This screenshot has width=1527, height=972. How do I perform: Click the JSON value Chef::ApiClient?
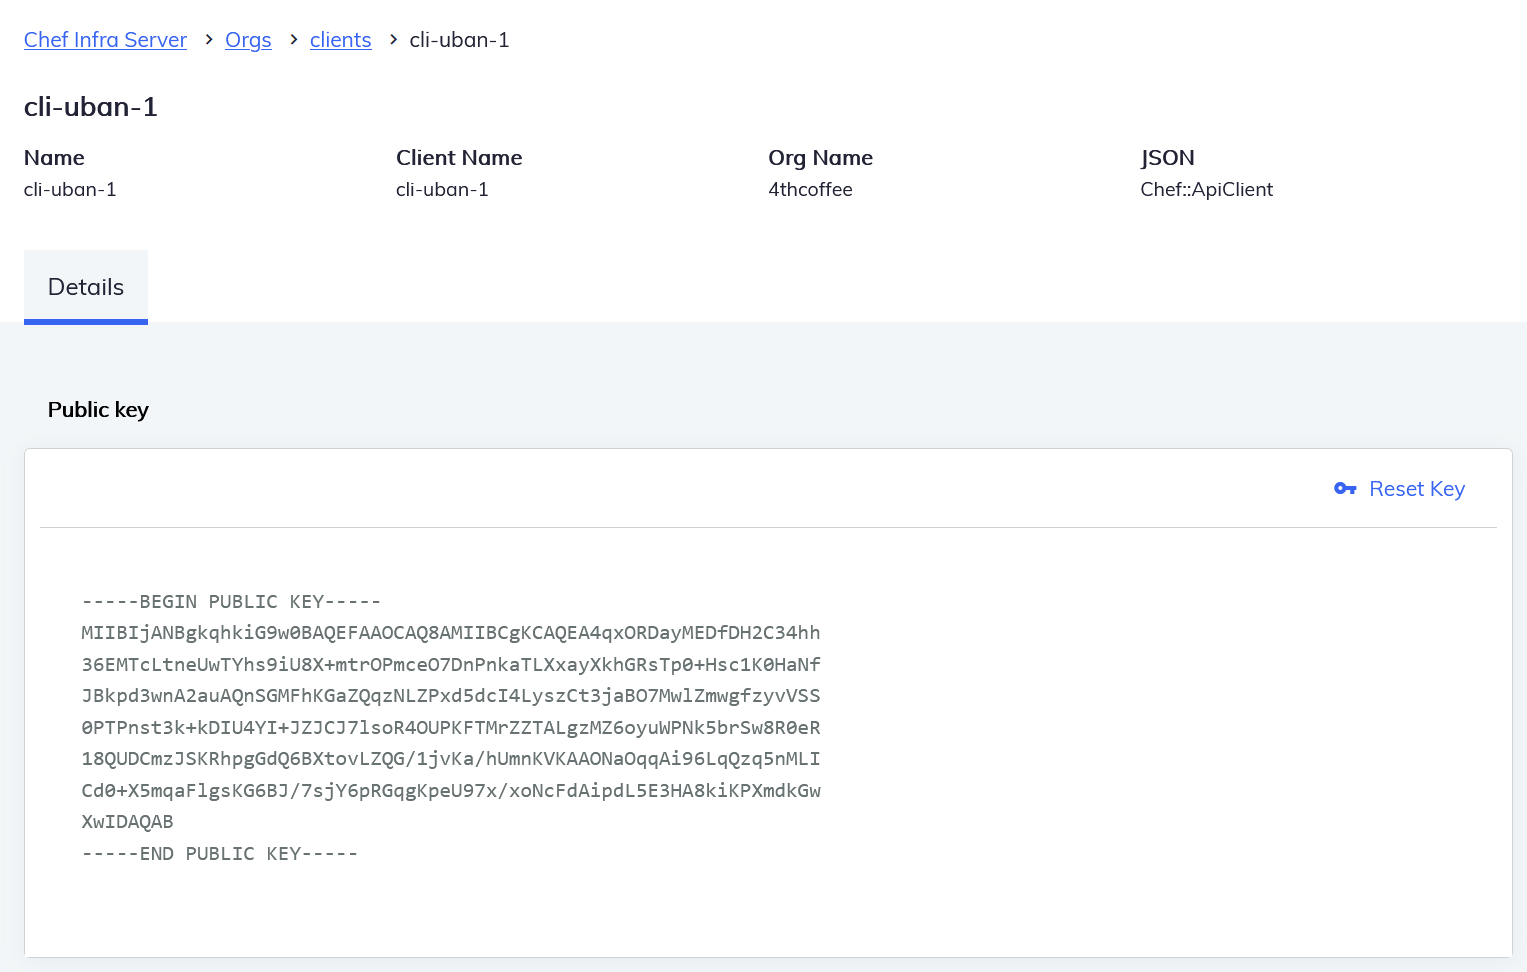tap(1206, 189)
